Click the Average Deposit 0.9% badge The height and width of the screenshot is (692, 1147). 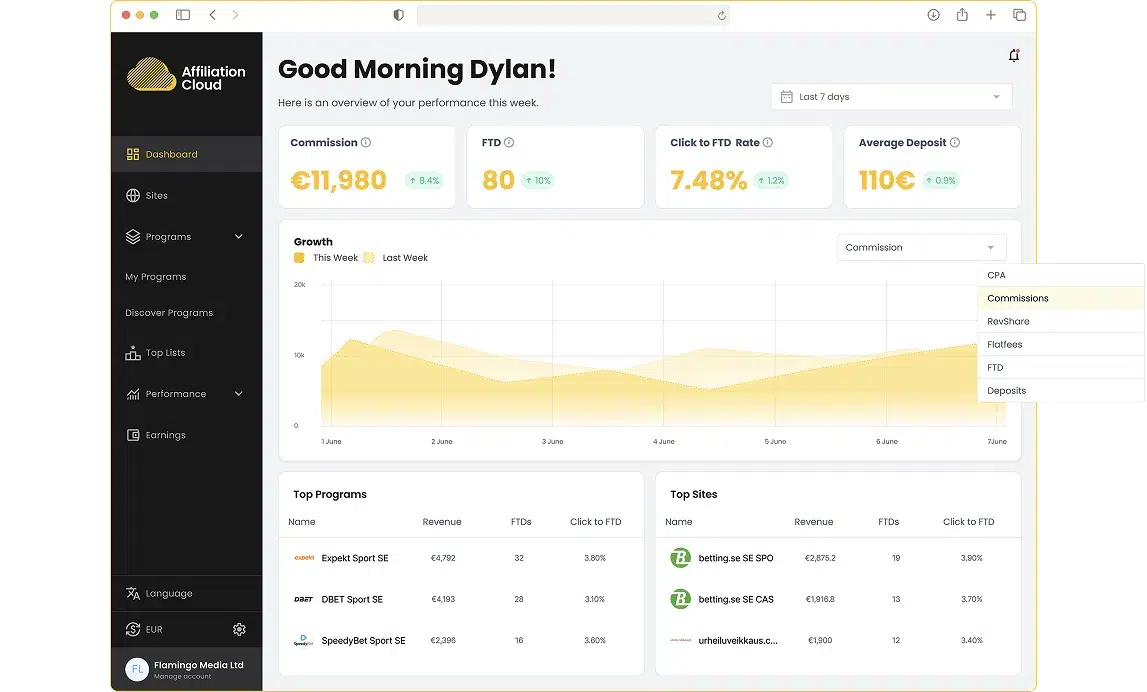pyautogui.click(x=940, y=181)
